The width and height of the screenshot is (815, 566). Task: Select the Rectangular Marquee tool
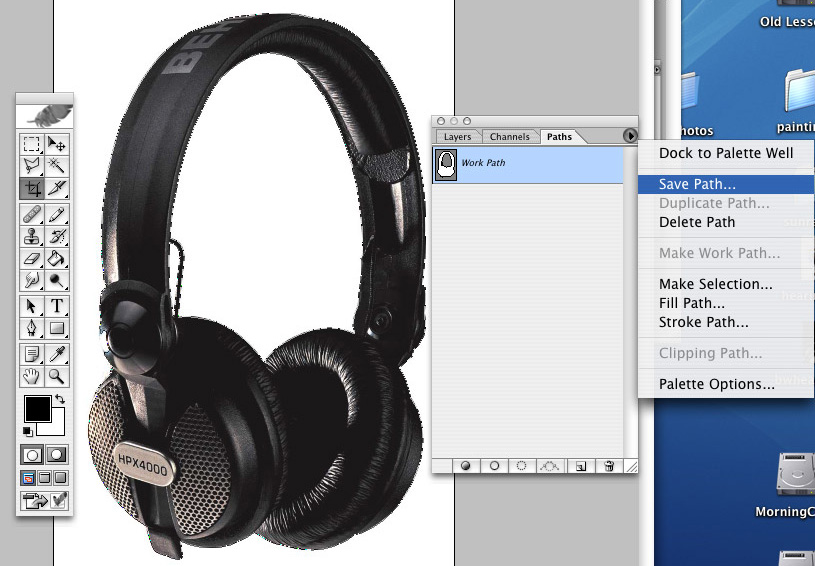(x=32, y=143)
